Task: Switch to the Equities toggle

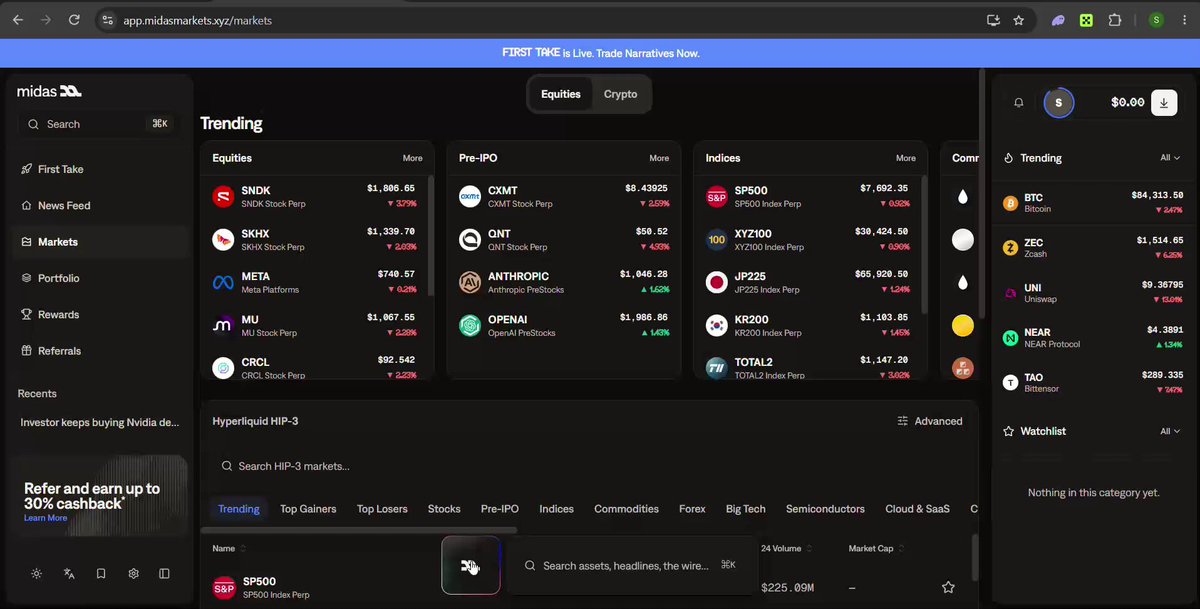Action: pos(561,94)
